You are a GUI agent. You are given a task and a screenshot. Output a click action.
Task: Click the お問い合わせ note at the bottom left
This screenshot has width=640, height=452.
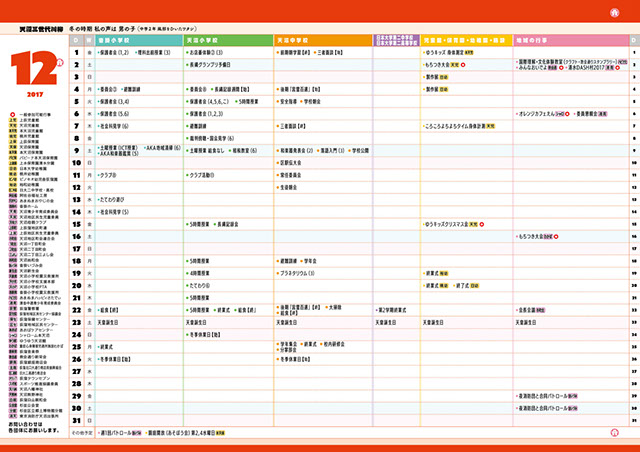pos(34,428)
